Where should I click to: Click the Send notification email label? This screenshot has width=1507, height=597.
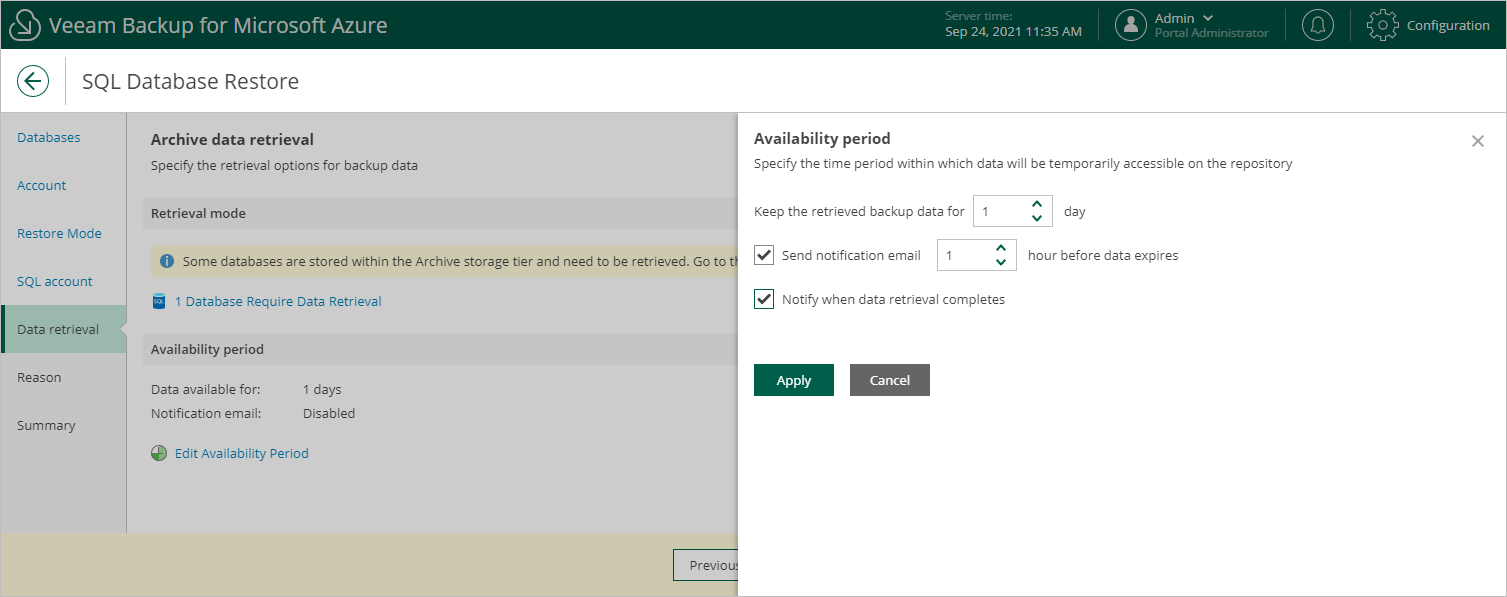[851, 255]
